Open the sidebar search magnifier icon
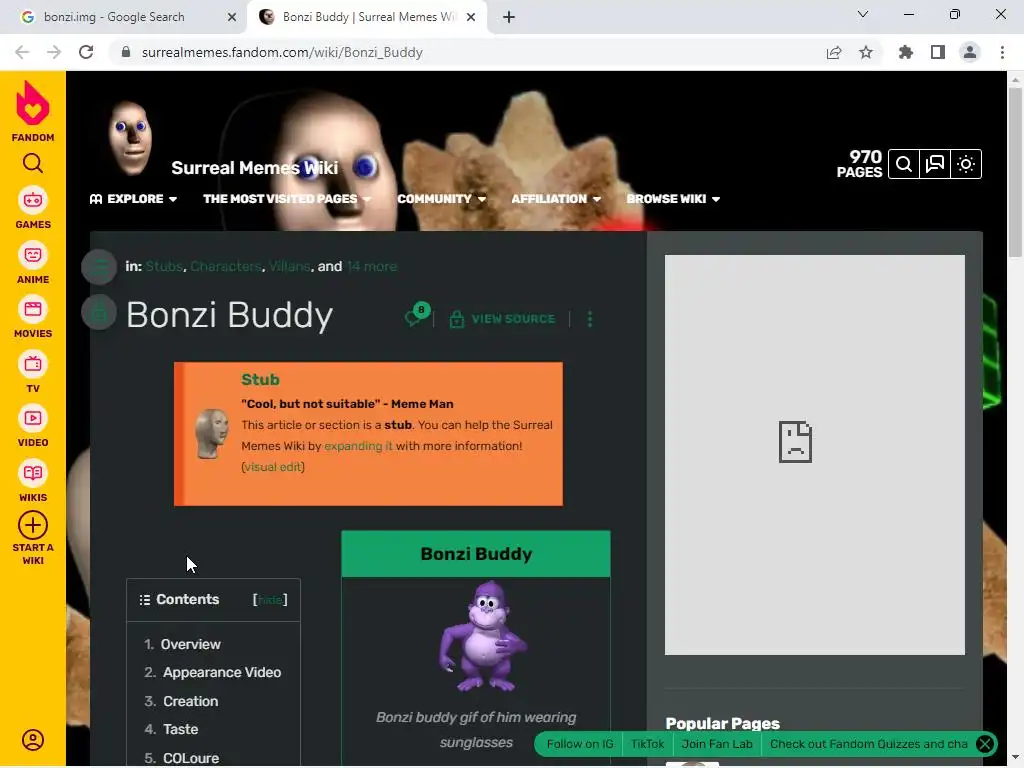 [x=33, y=163]
